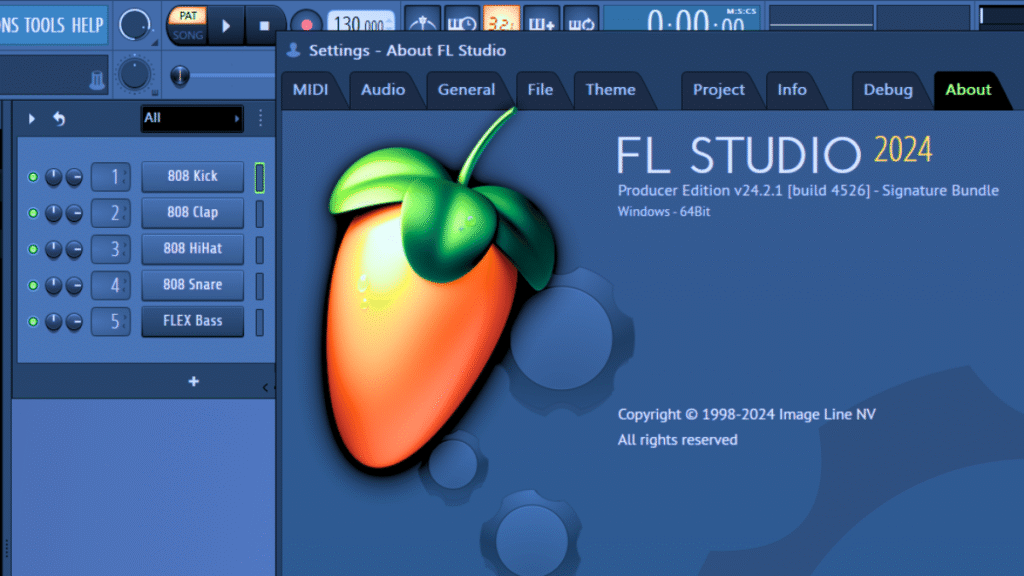
Task: Open the All channel filter dropdown
Action: [192, 118]
